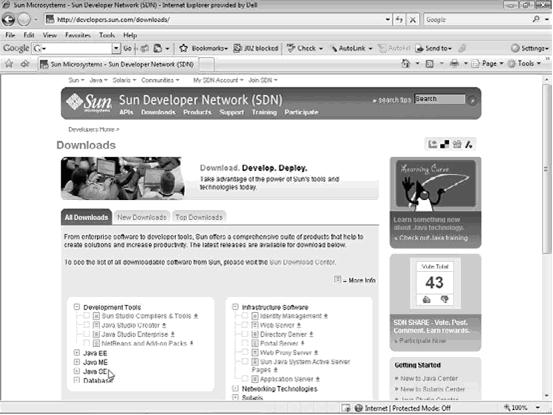This screenshot has height=415, width=553.
Task: Click the Participate Now link
Action: [423, 341]
